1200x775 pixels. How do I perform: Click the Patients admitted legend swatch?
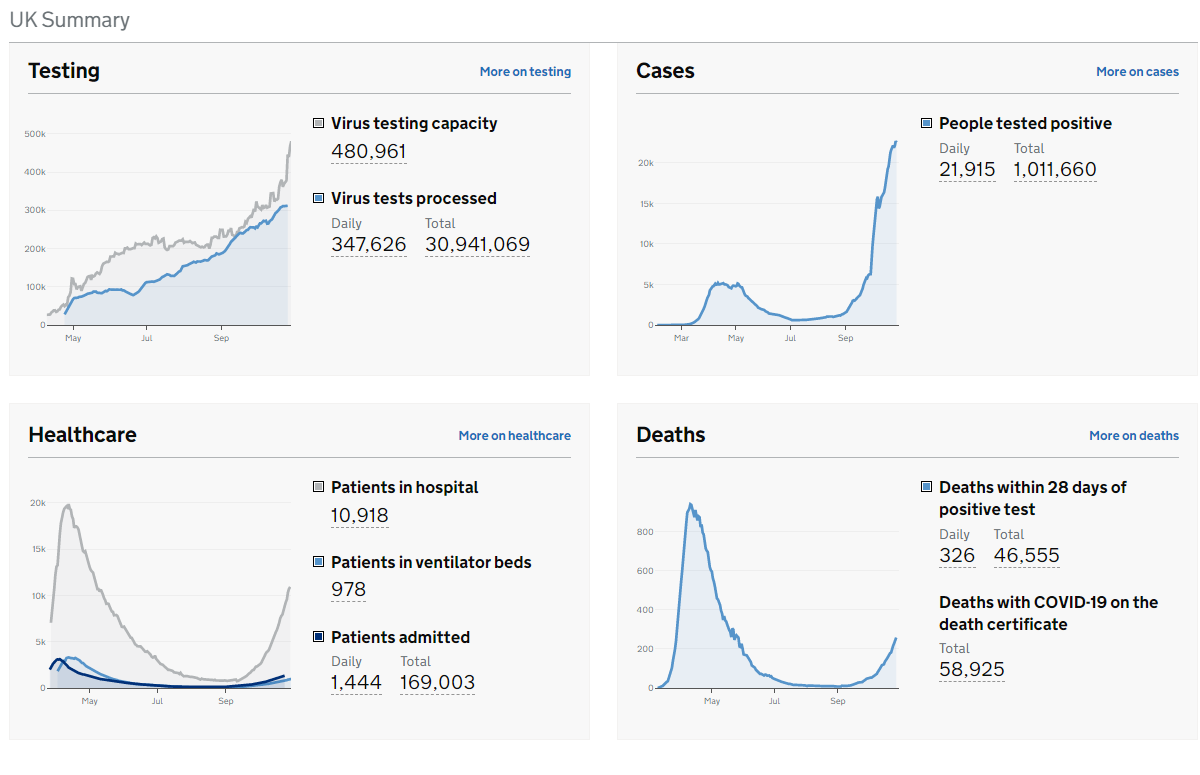pos(319,637)
